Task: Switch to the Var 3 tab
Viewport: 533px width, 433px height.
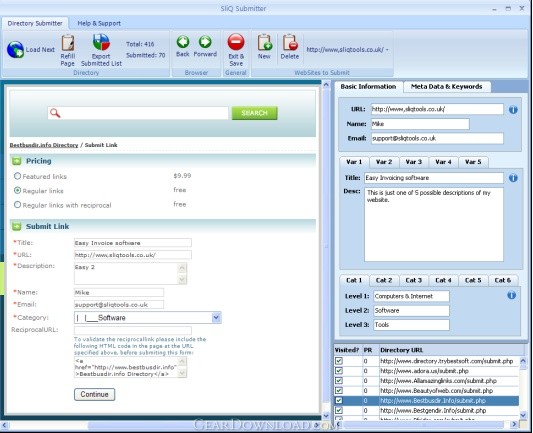Action: pos(413,162)
